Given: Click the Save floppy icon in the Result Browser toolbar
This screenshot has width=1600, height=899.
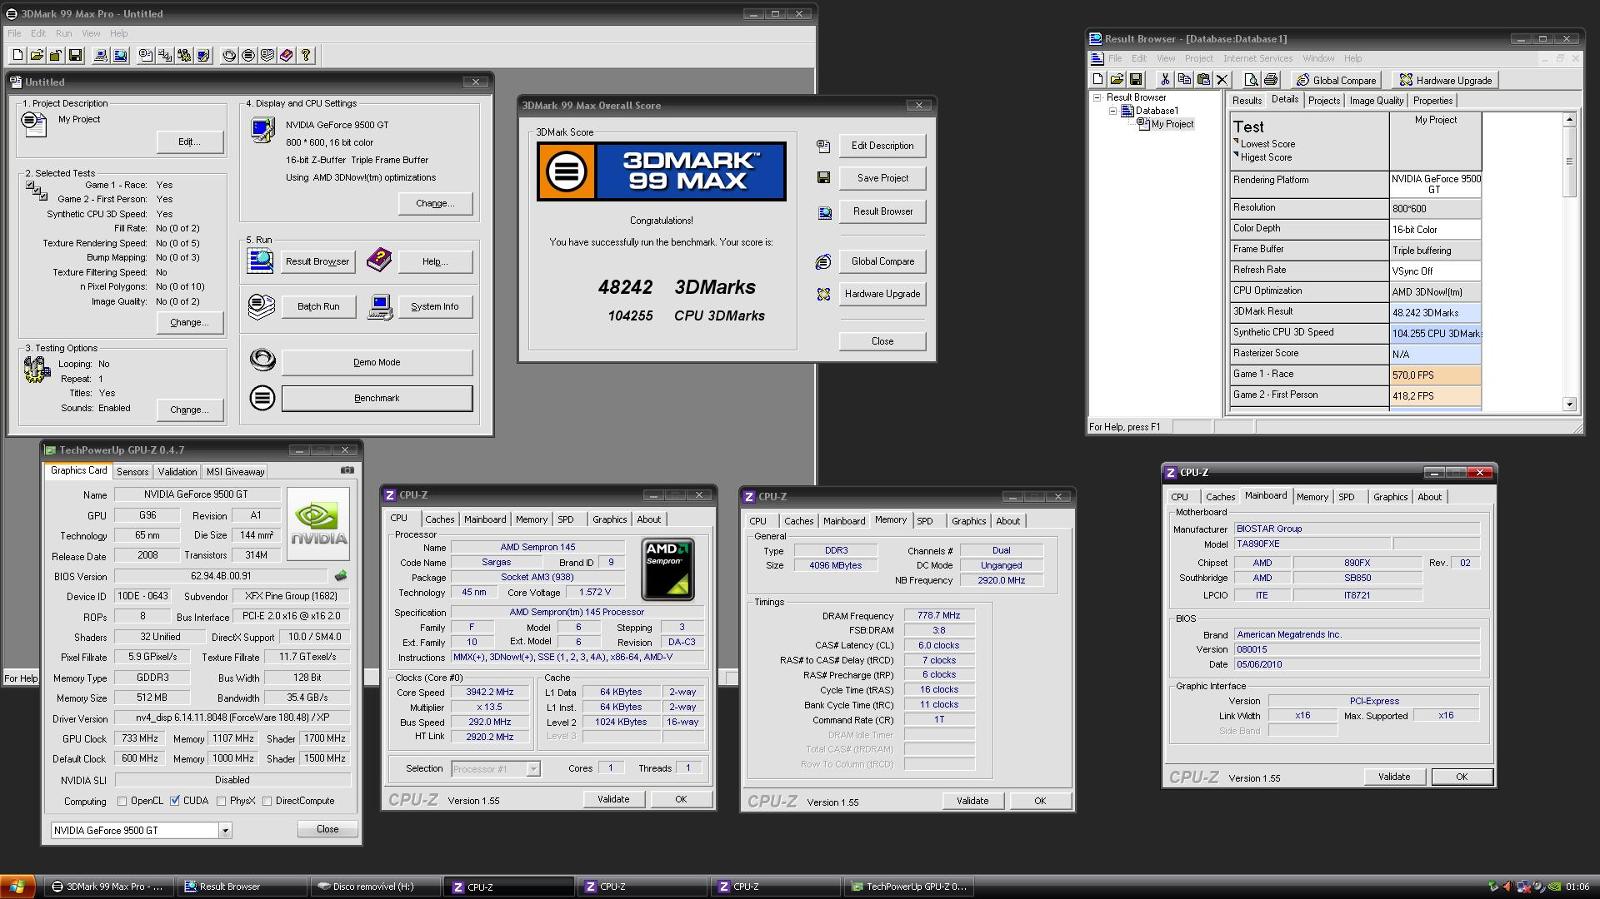Looking at the screenshot, I should [x=1136, y=79].
